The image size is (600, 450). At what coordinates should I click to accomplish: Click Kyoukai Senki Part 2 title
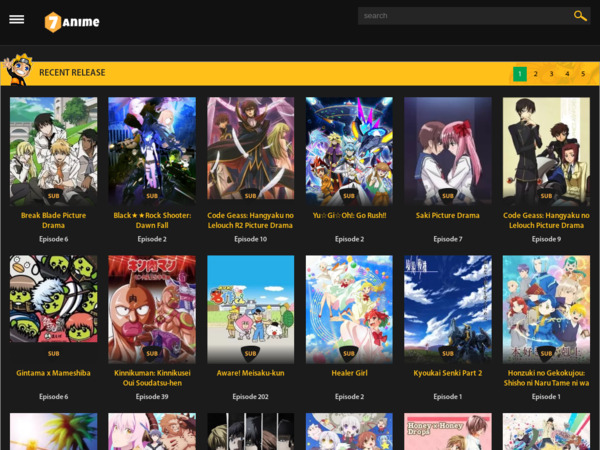pos(448,373)
